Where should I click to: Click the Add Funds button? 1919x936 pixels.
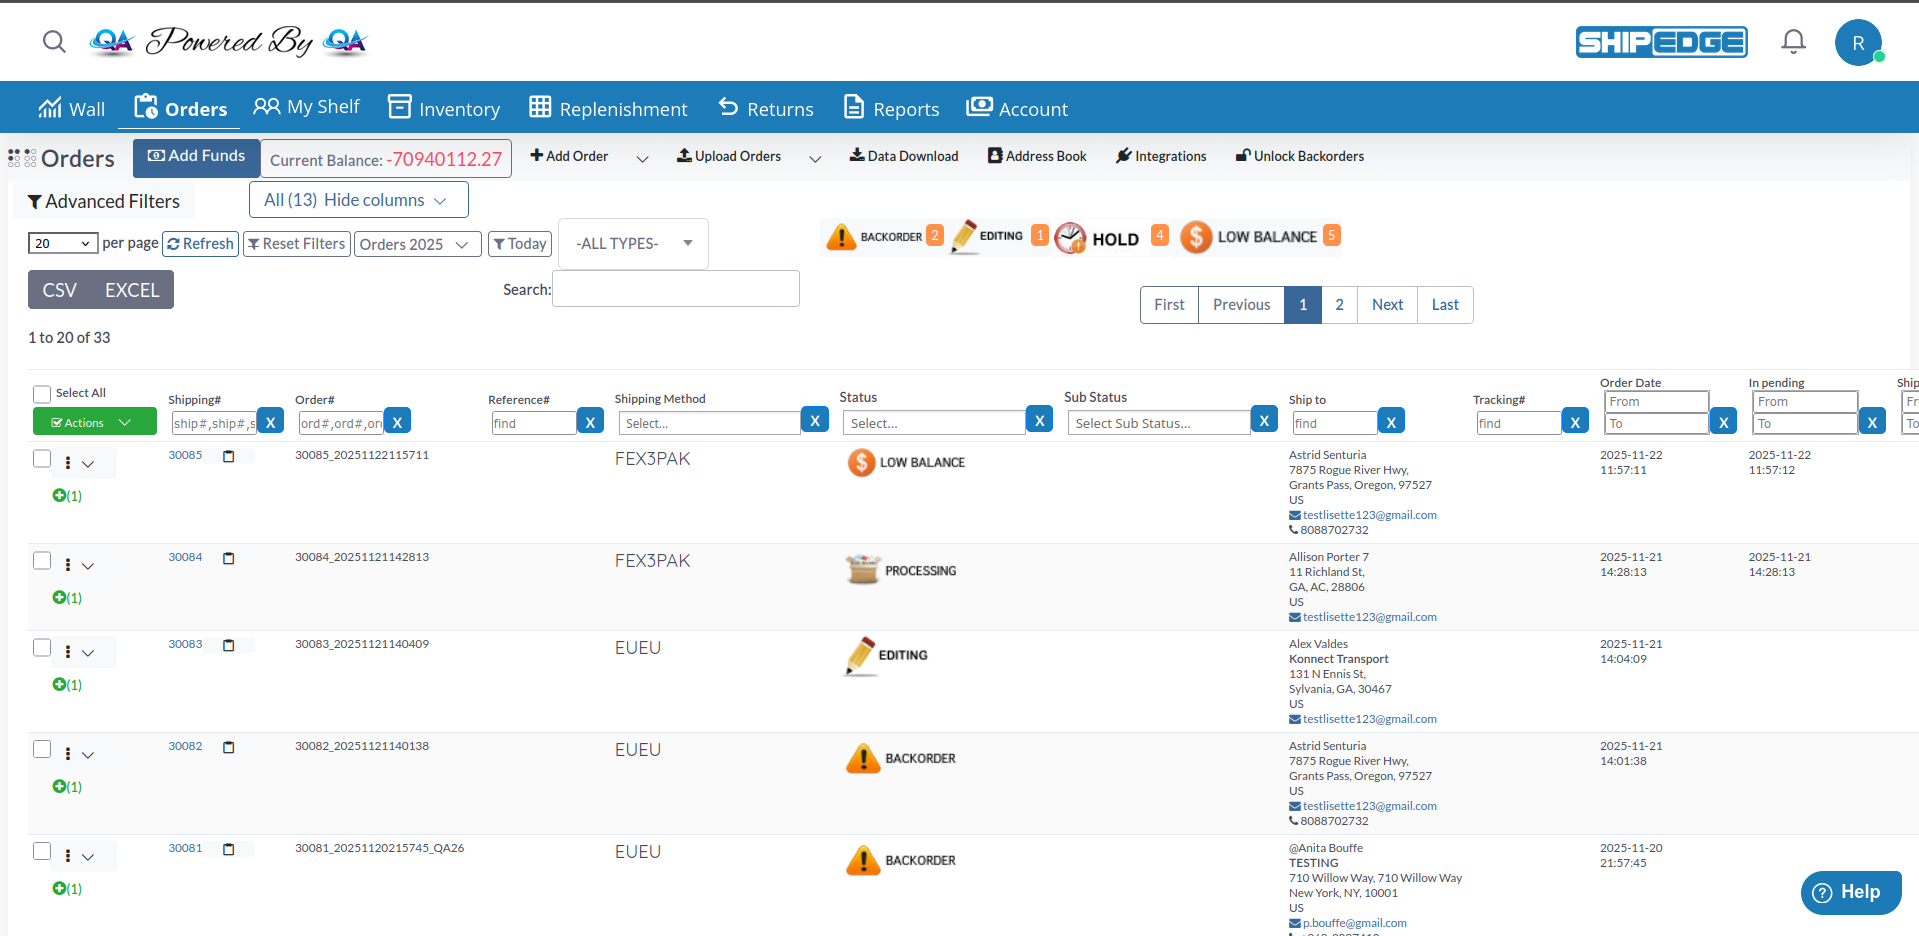(x=196, y=156)
